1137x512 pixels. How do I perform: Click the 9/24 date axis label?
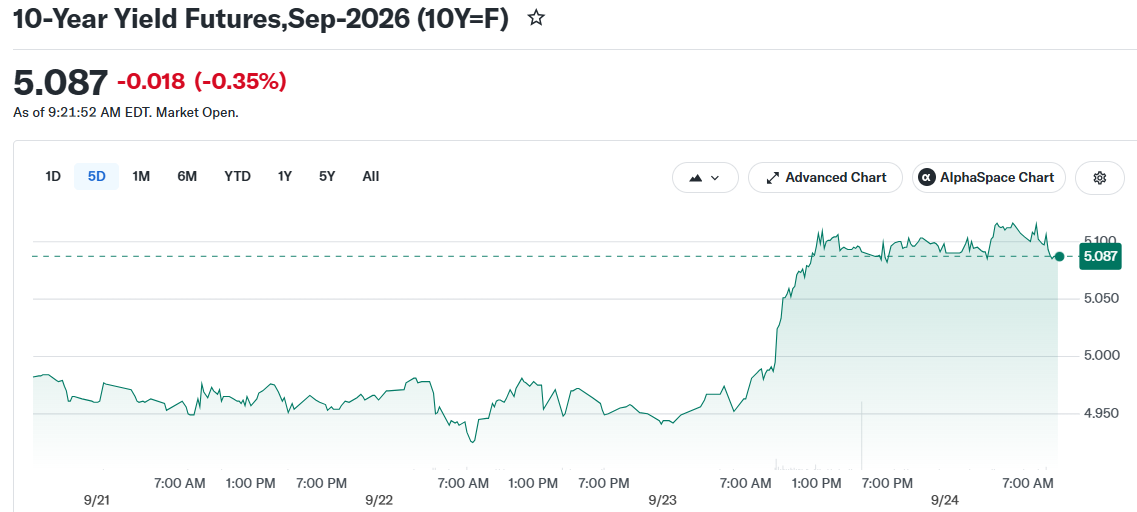[x=945, y=500]
